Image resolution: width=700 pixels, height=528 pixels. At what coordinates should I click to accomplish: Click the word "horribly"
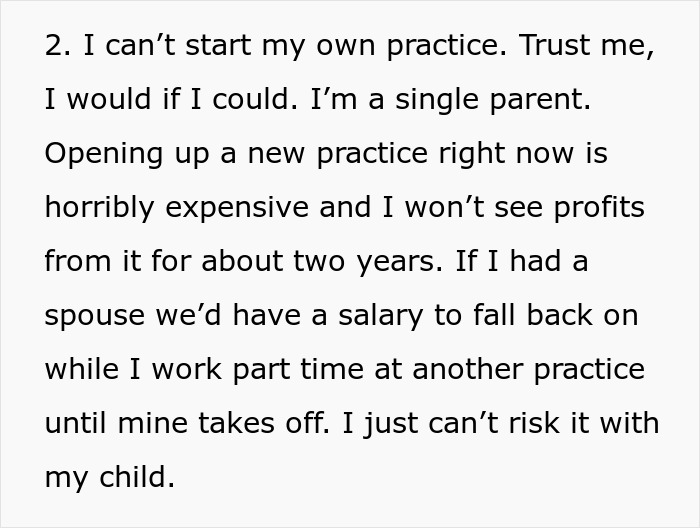(x=99, y=209)
